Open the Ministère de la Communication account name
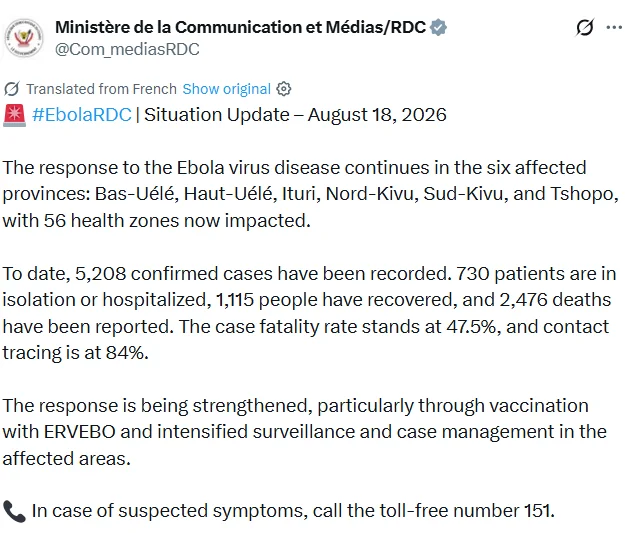This screenshot has height=533, width=629. (240, 27)
